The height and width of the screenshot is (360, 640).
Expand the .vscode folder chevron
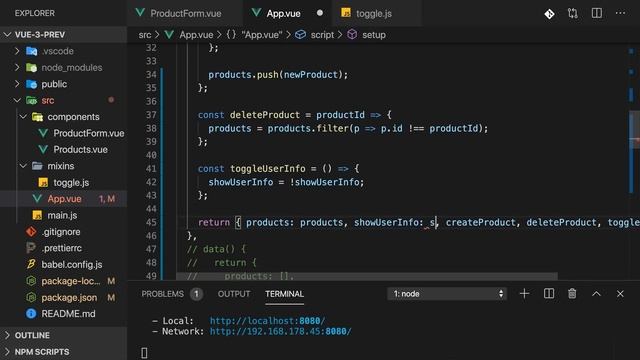(17, 51)
